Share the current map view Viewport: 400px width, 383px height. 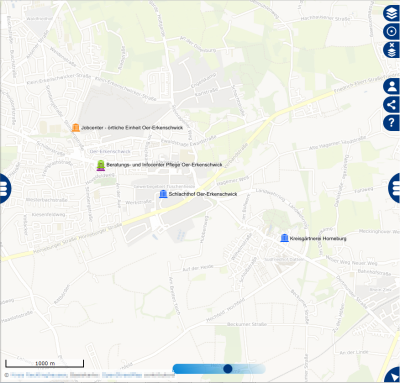tap(391, 105)
